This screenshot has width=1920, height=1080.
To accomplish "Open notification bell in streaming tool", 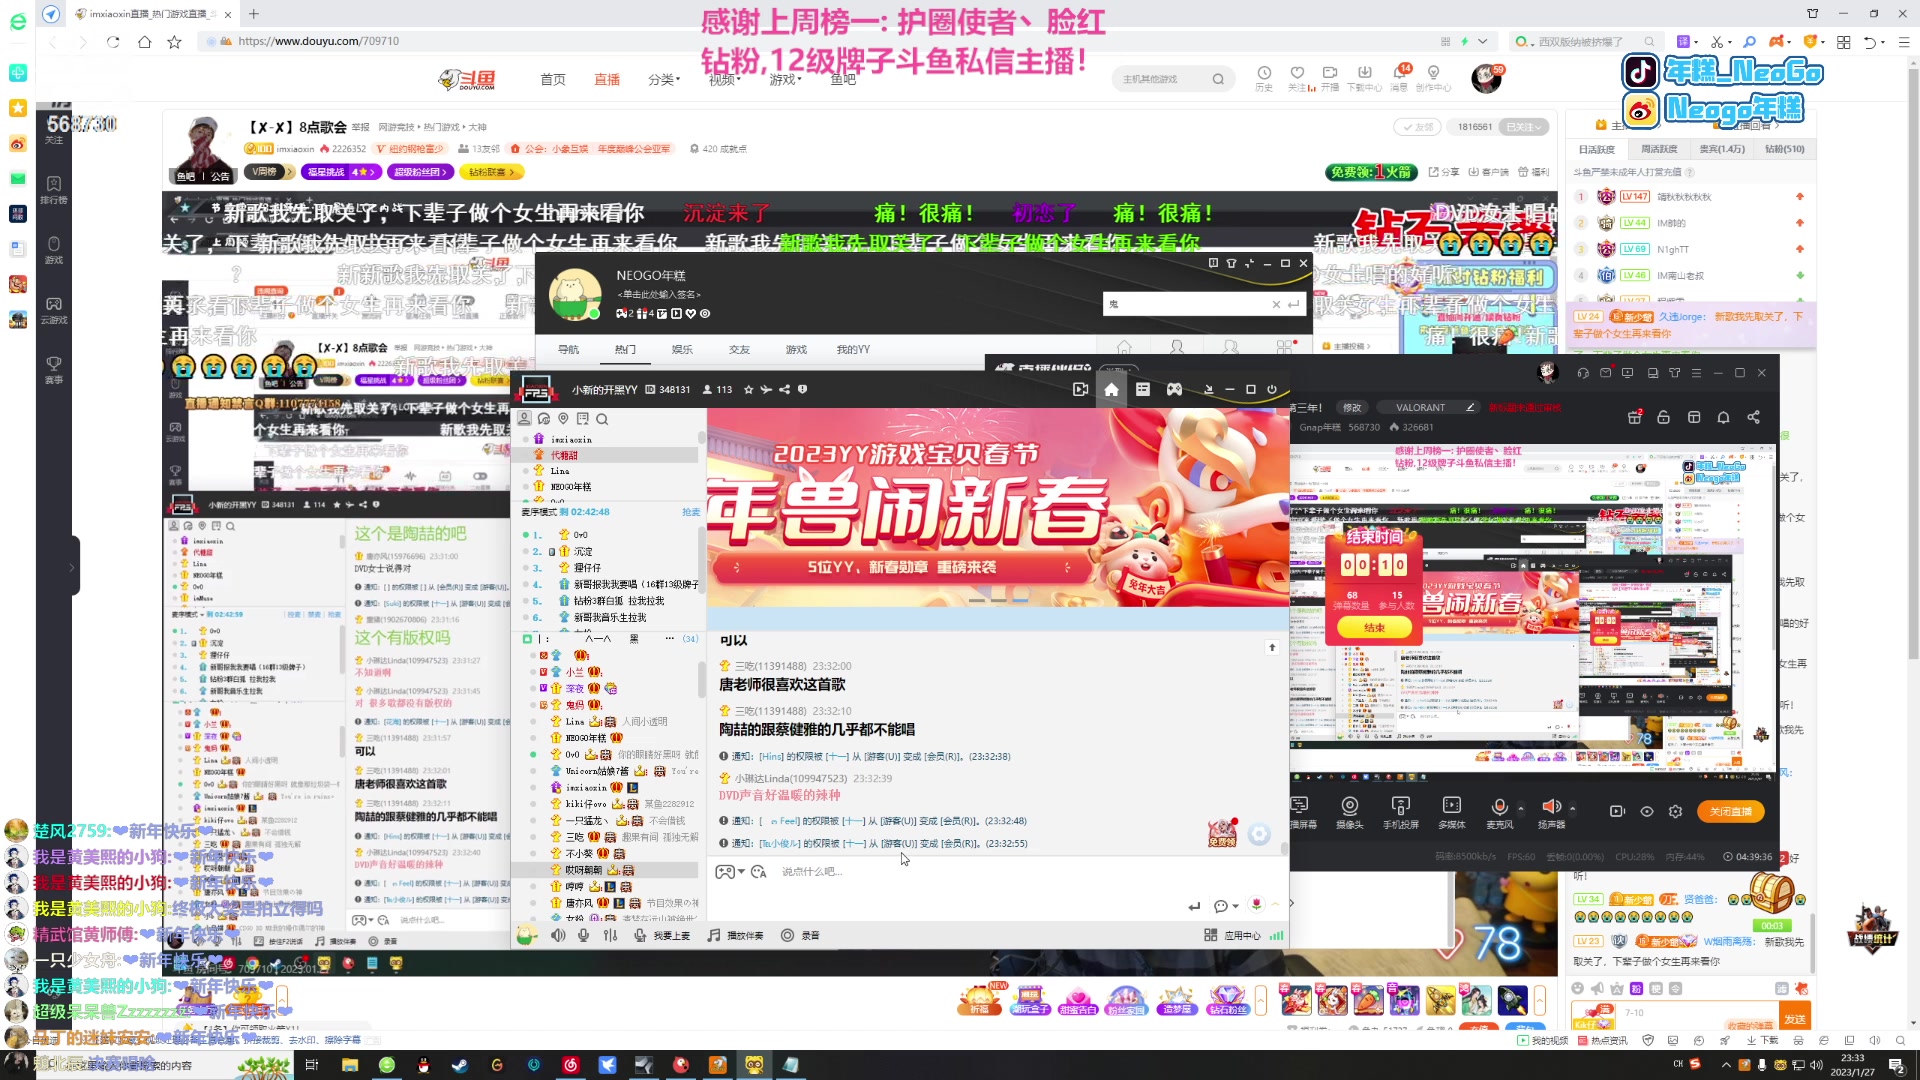I will pos(1723,417).
